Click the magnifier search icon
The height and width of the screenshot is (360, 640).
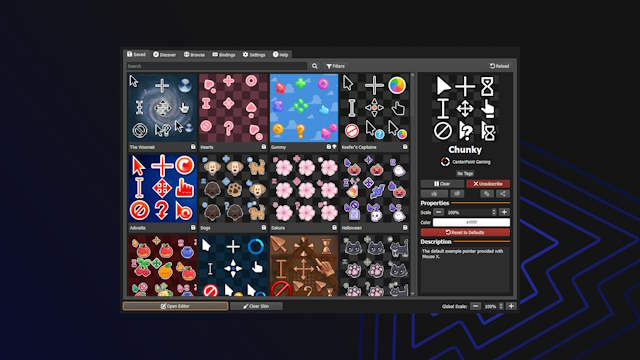315,66
